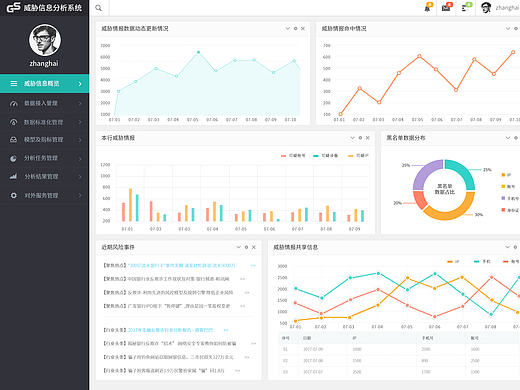Close the 威胁情报数据动态更新情况 panel with its X
Viewport: 520px width, 390px height.
[303, 29]
